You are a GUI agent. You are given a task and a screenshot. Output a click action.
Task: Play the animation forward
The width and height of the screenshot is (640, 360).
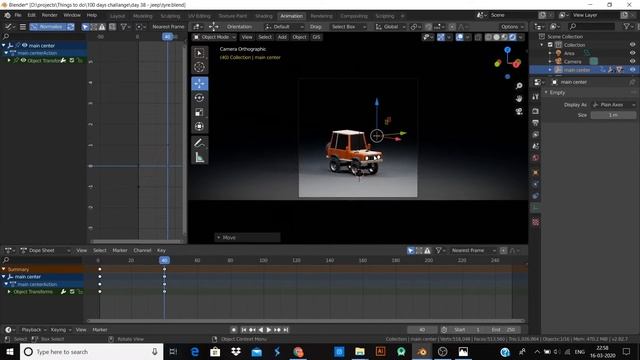269,330
